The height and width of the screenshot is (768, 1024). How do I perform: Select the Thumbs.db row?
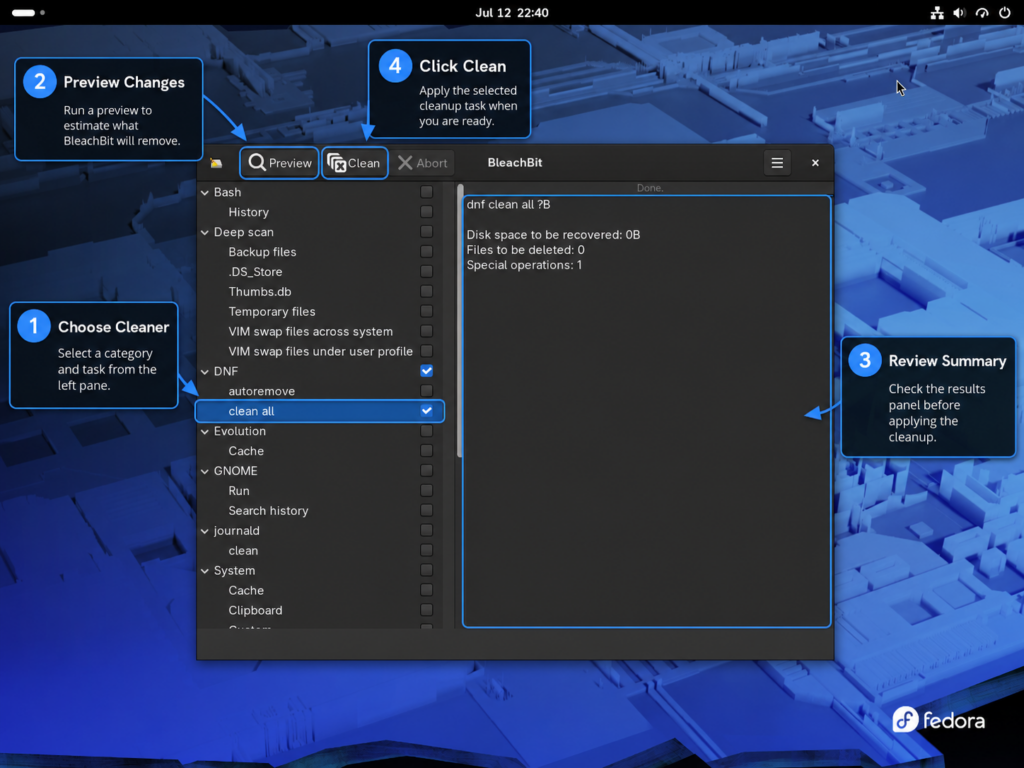click(319, 292)
